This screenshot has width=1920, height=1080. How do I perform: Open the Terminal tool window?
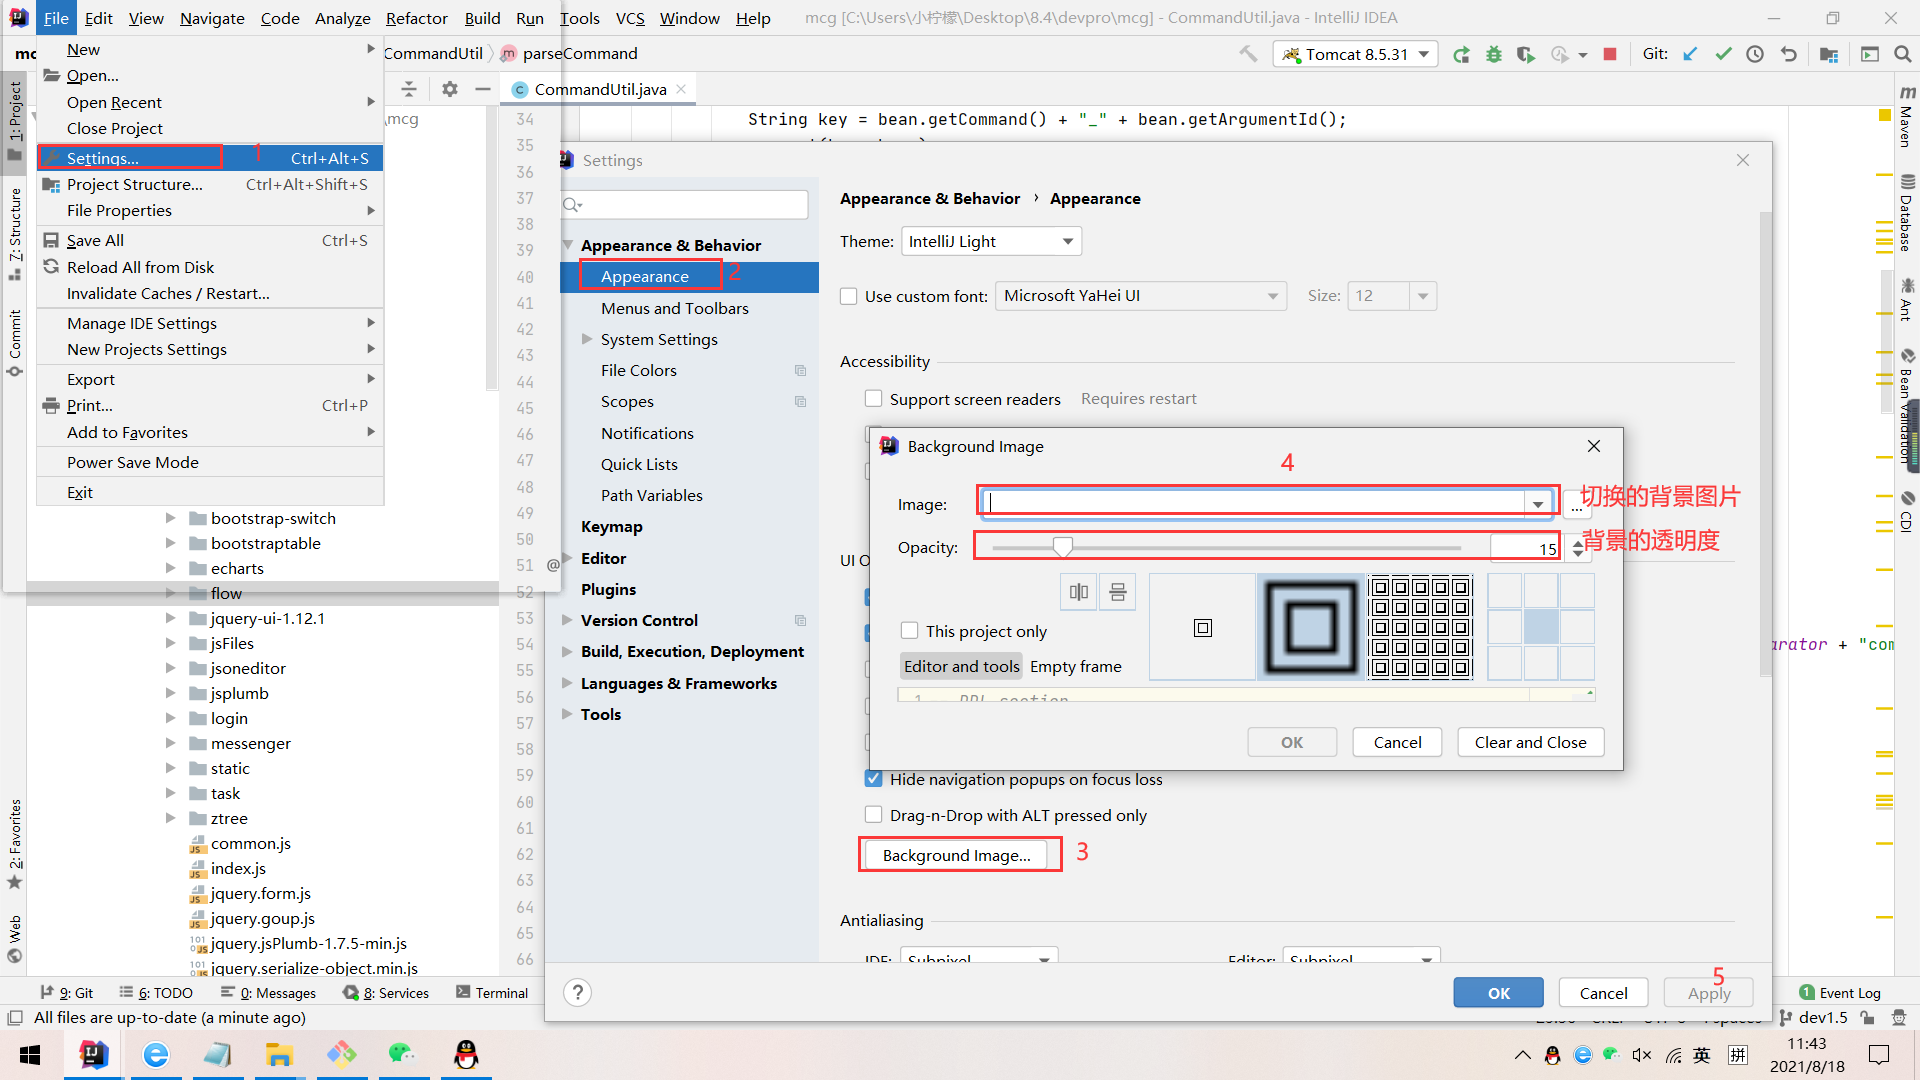point(492,993)
